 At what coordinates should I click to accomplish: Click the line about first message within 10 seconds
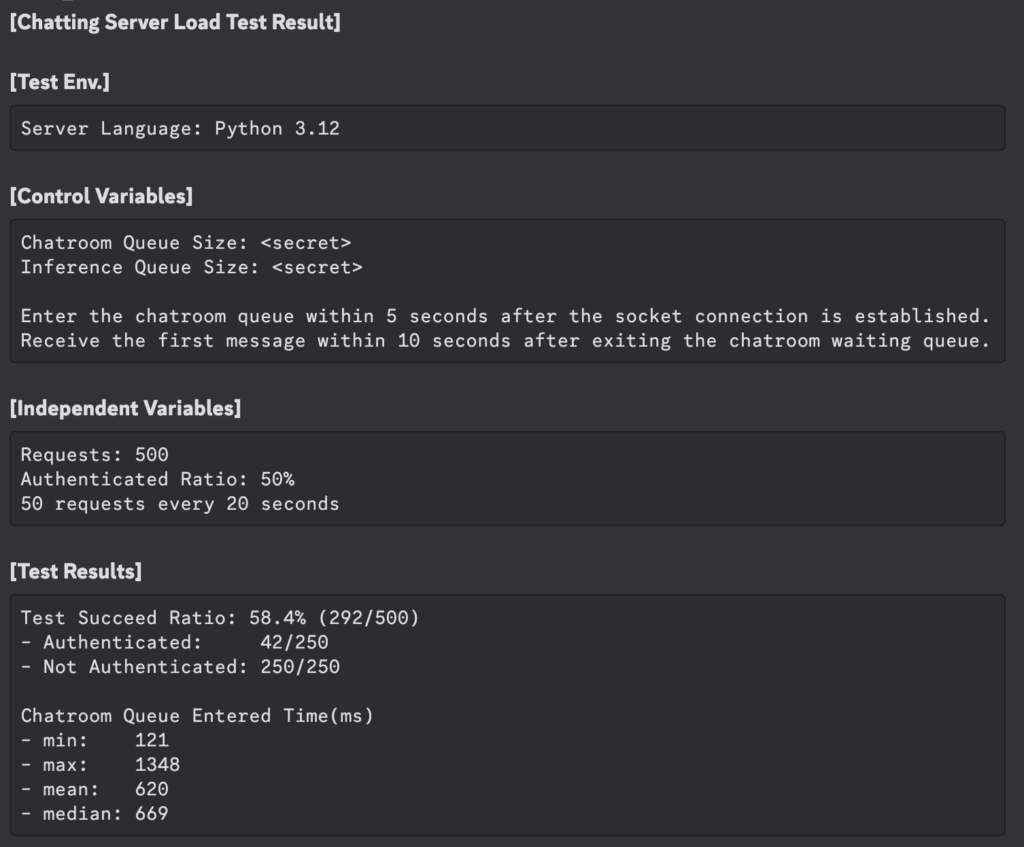coord(505,341)
